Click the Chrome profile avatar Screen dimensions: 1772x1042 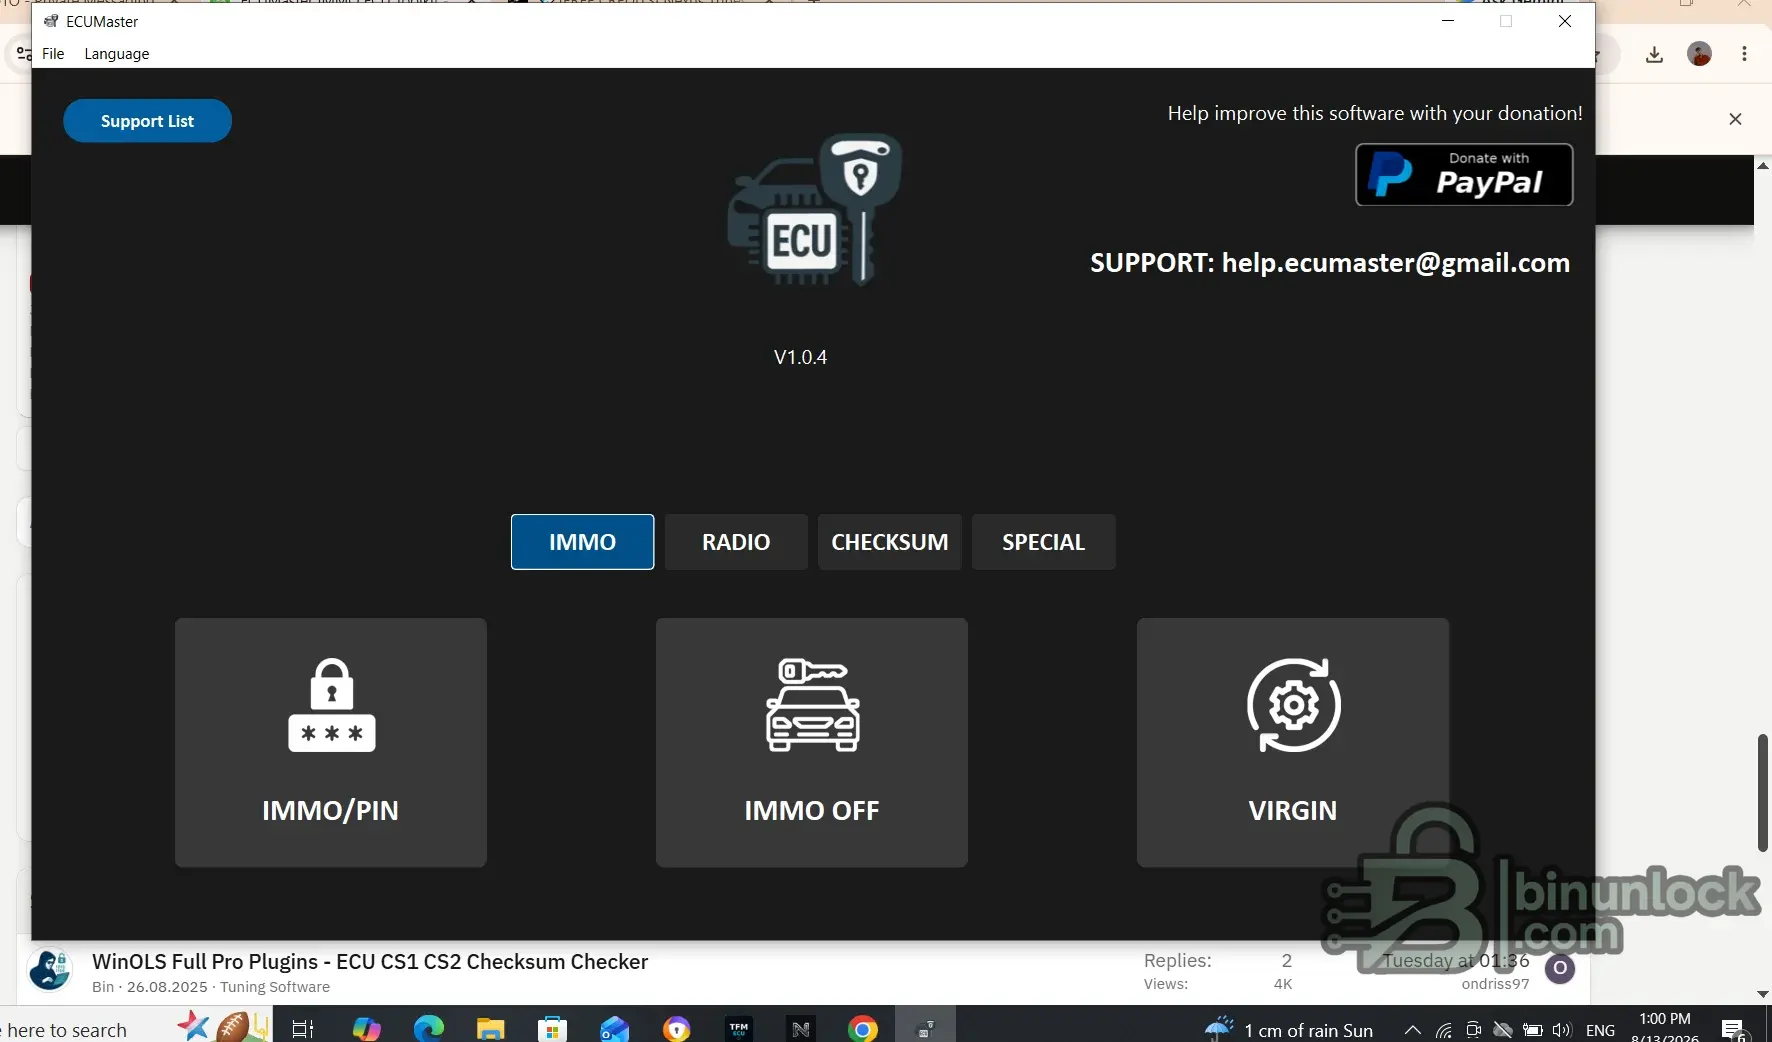tap(1700, 54)
